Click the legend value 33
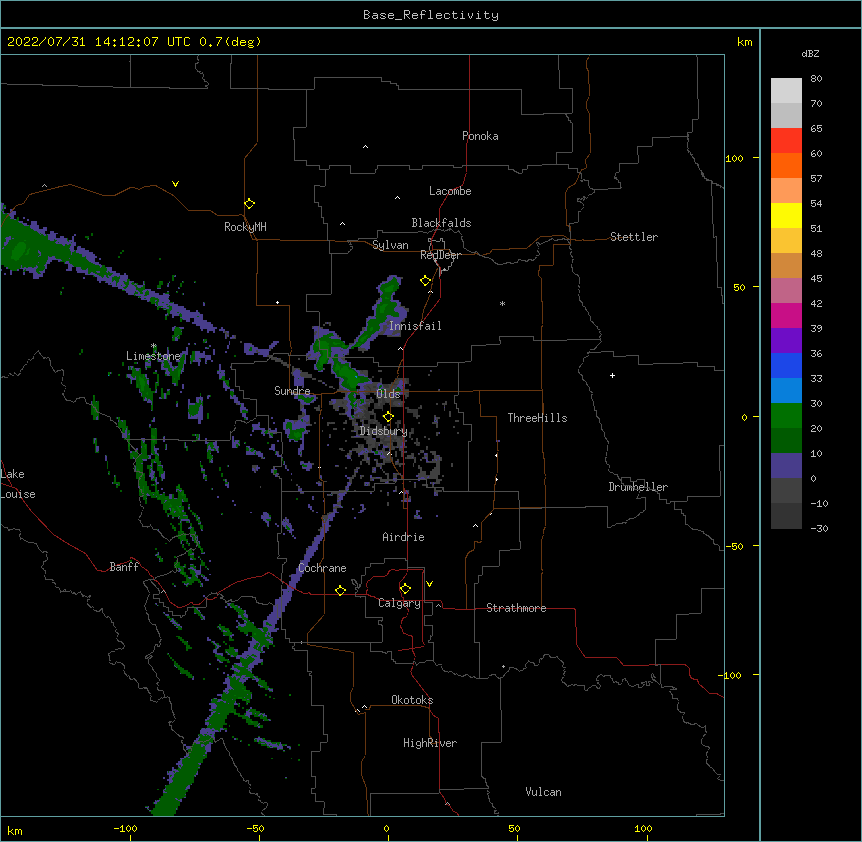Image resolution: width=862 pixels, height=842 pixels. click(x=816, y=379)
